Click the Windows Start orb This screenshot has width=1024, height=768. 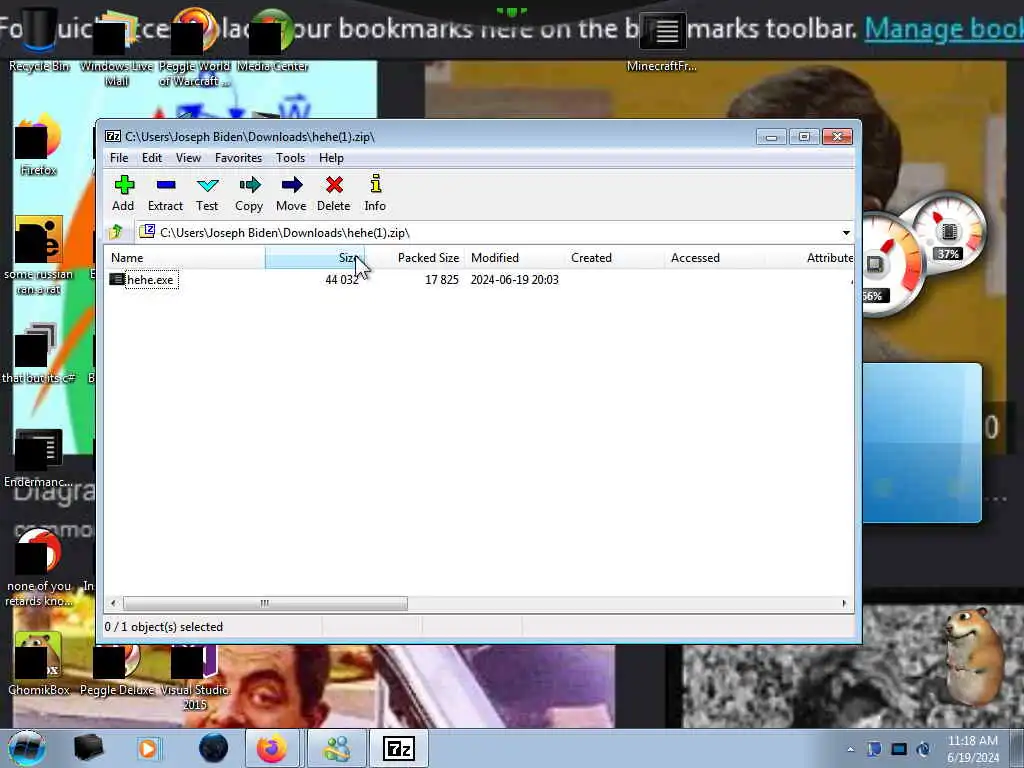pos(26,748)
